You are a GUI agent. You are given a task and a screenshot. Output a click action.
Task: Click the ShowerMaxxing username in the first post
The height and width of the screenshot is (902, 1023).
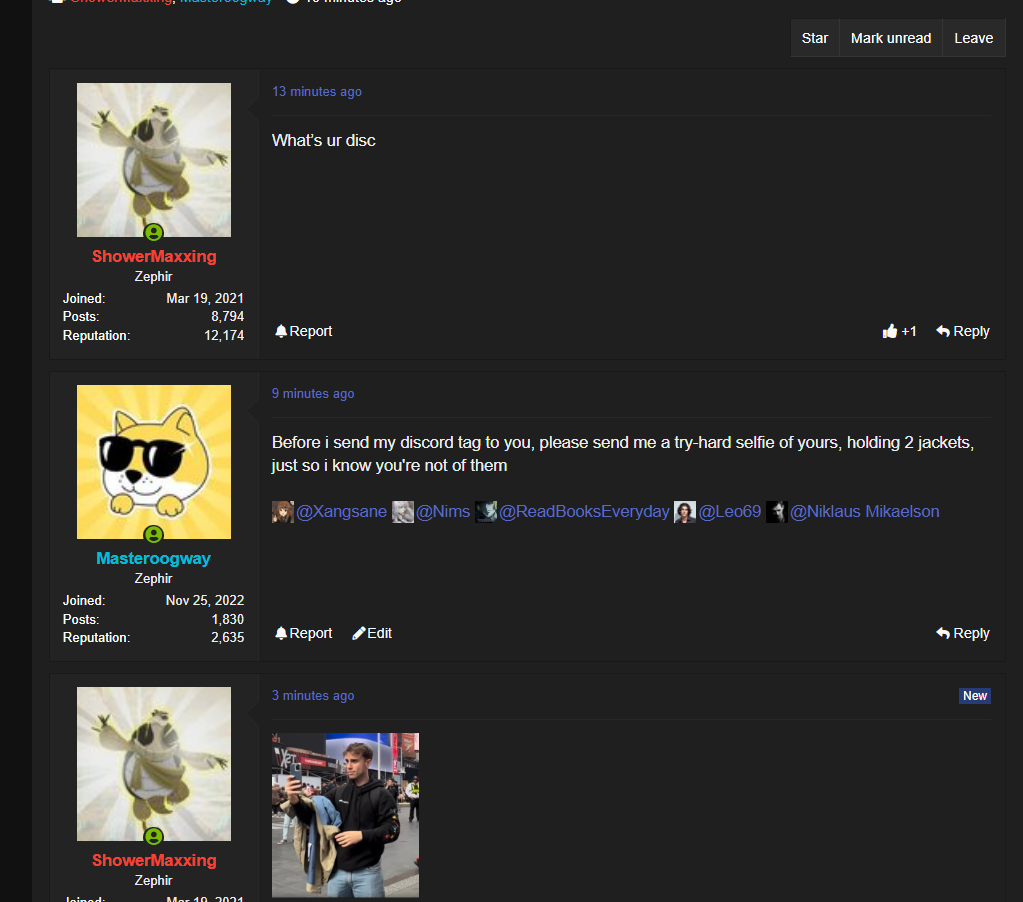pos(154,256)
